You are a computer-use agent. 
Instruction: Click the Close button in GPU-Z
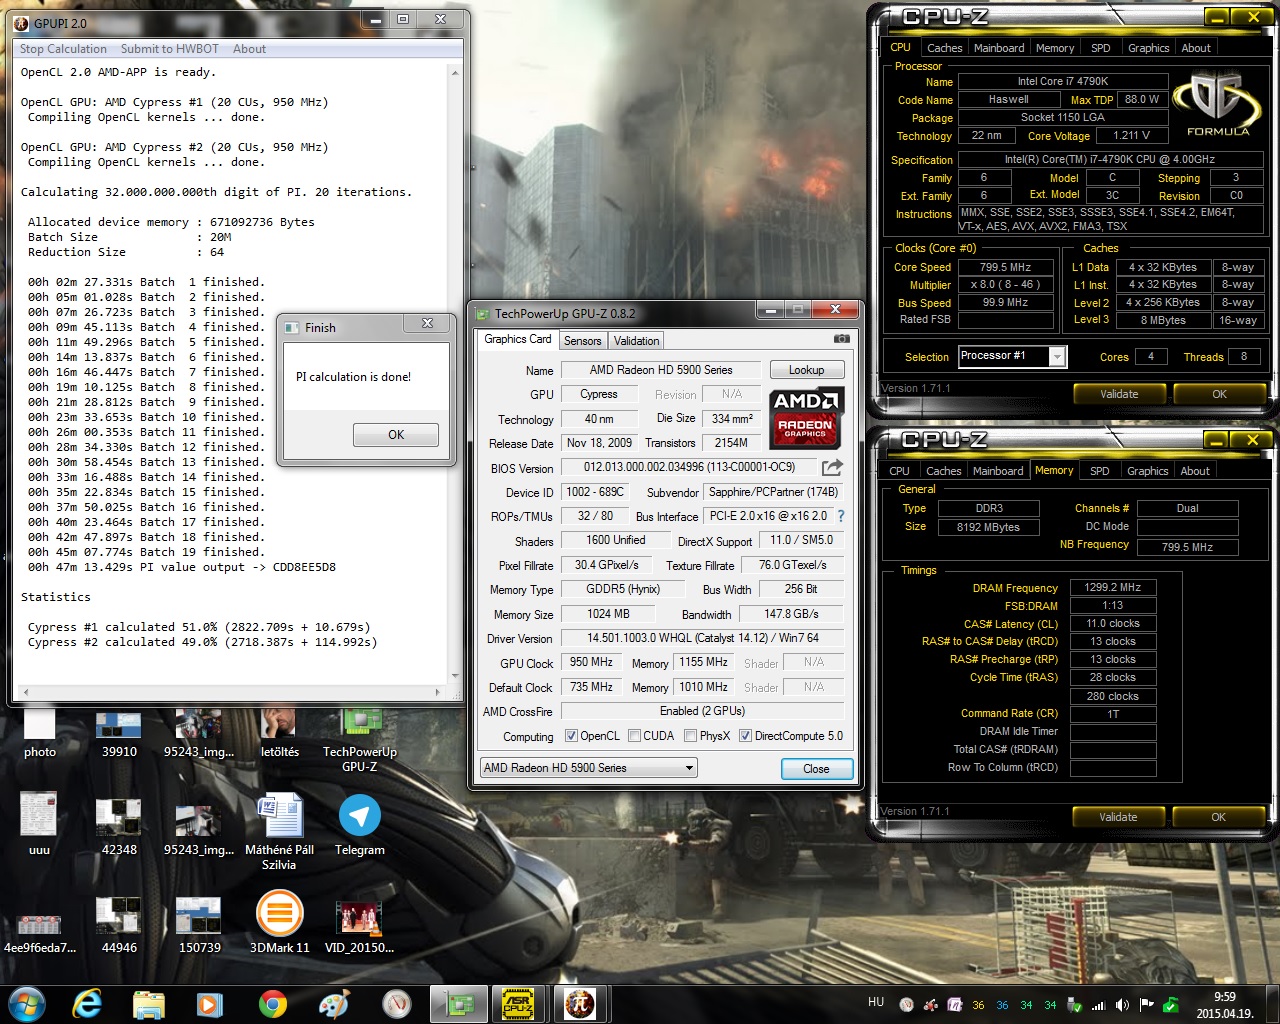[x=816, y=769]
